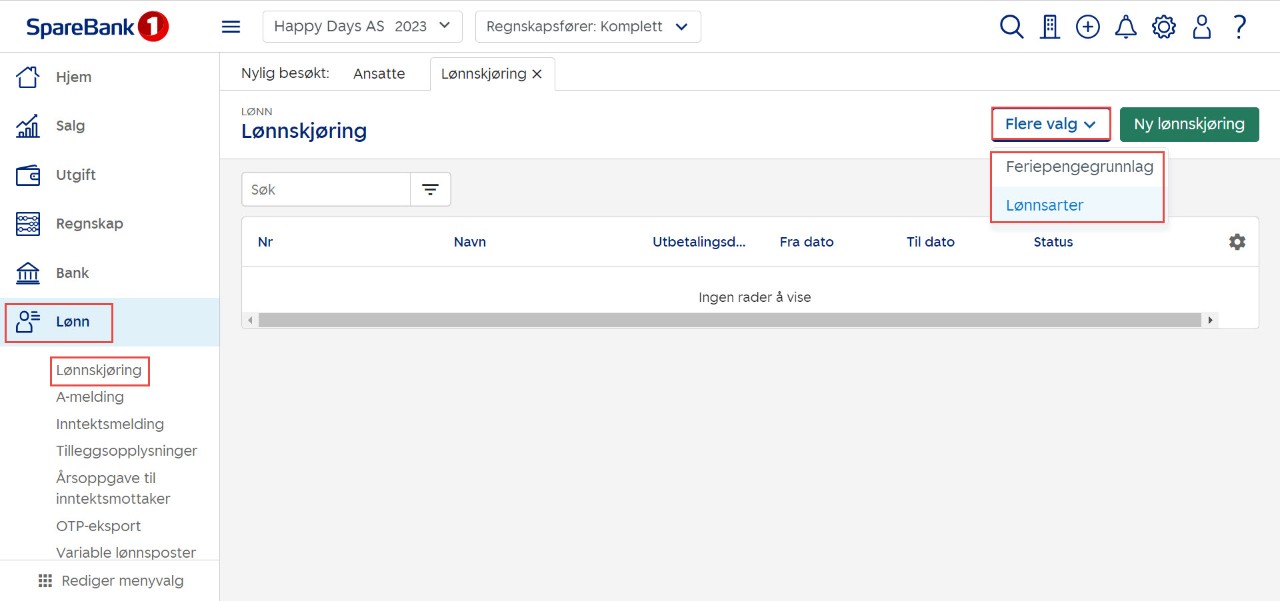Open notifications bell icon
The height and width of the screenshot is (601, 1280).
point(1125,27)
